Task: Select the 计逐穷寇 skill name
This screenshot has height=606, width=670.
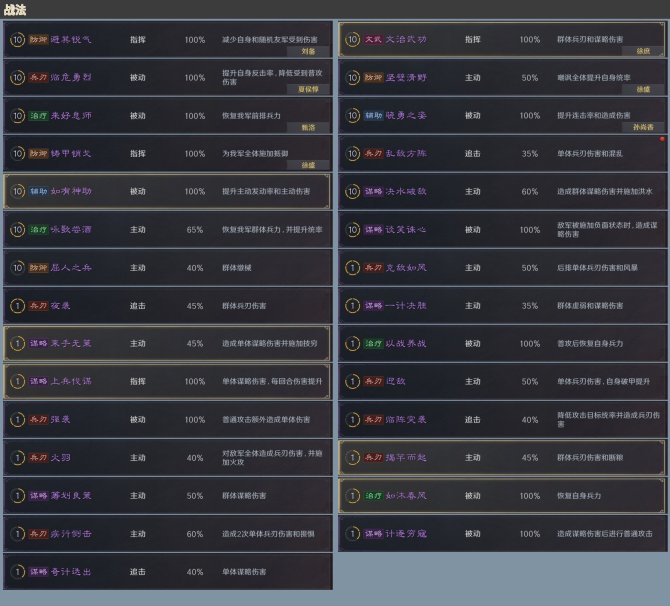Action: click(407, 533)
